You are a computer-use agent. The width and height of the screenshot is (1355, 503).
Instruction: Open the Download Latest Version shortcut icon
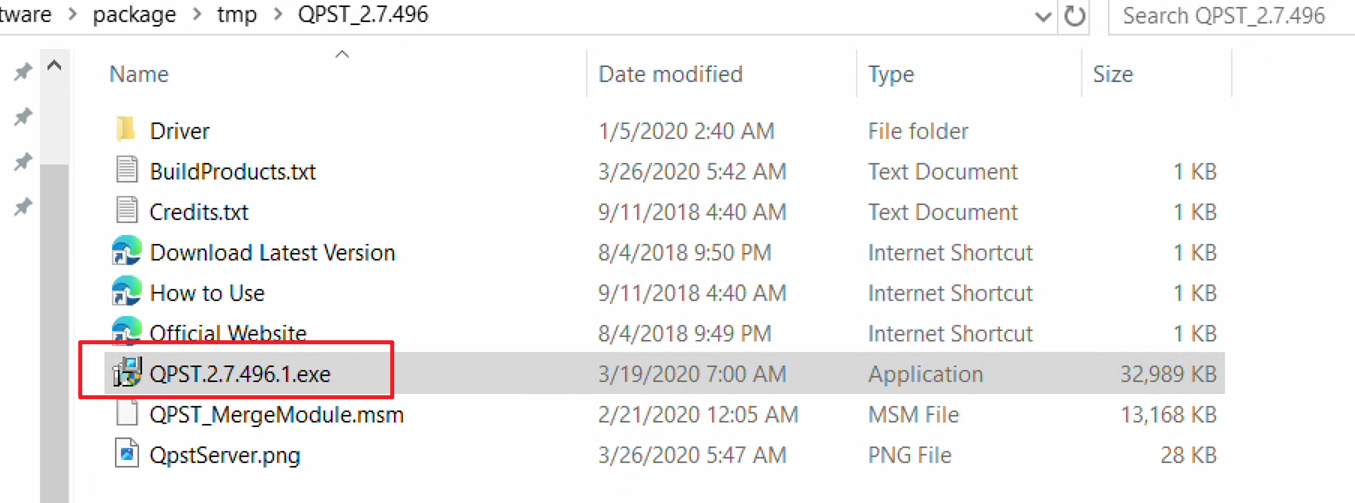pos(126,252)
